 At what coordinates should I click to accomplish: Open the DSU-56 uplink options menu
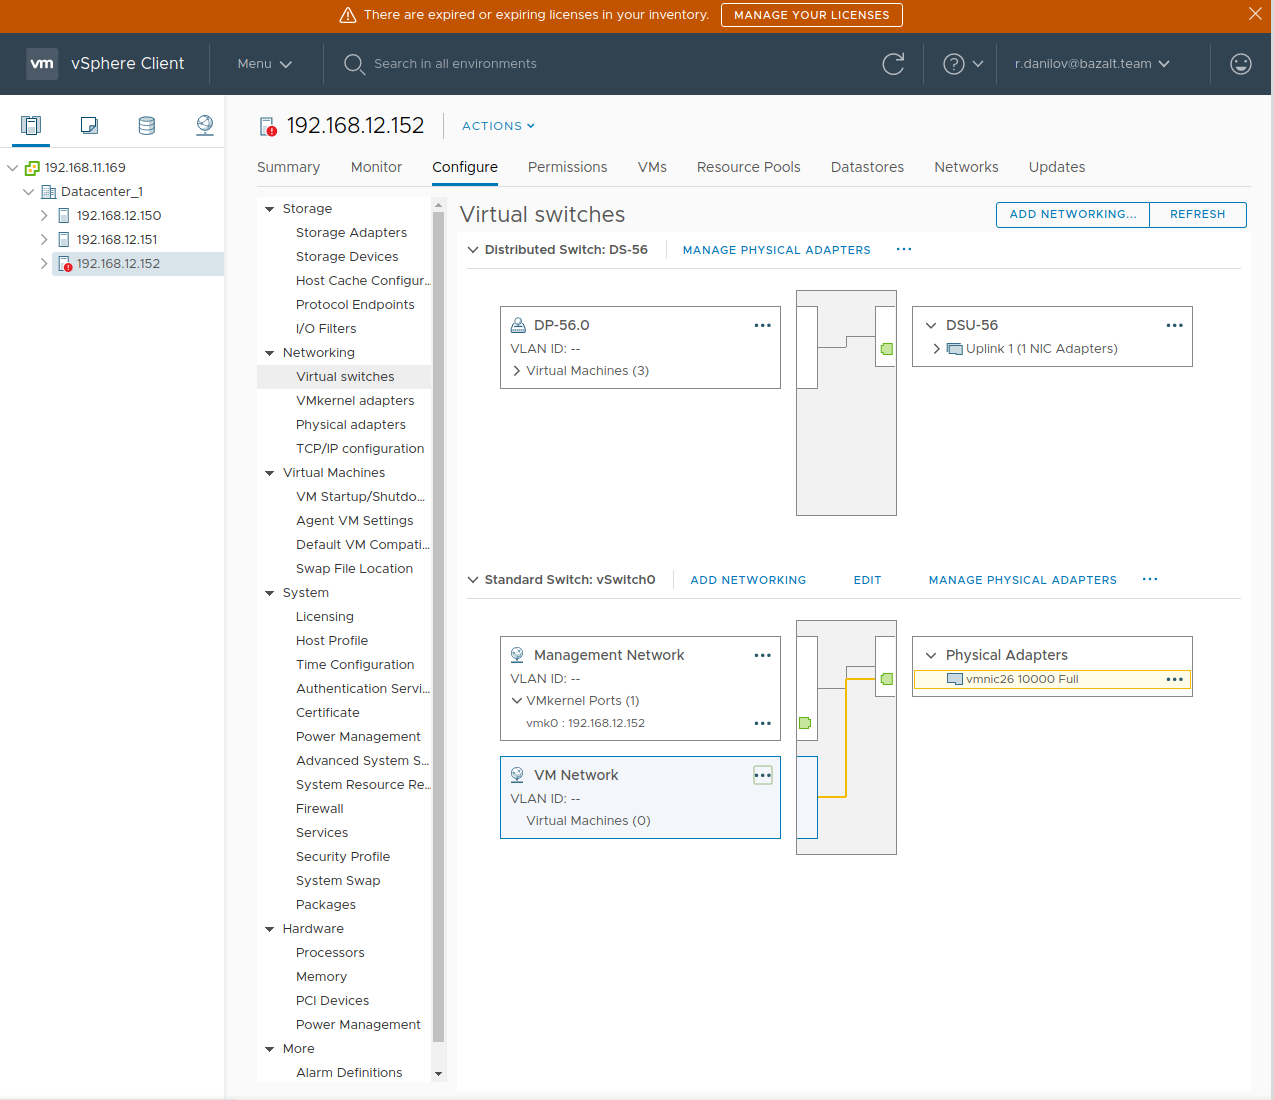pyautogui.click(x=1175, y=325)
